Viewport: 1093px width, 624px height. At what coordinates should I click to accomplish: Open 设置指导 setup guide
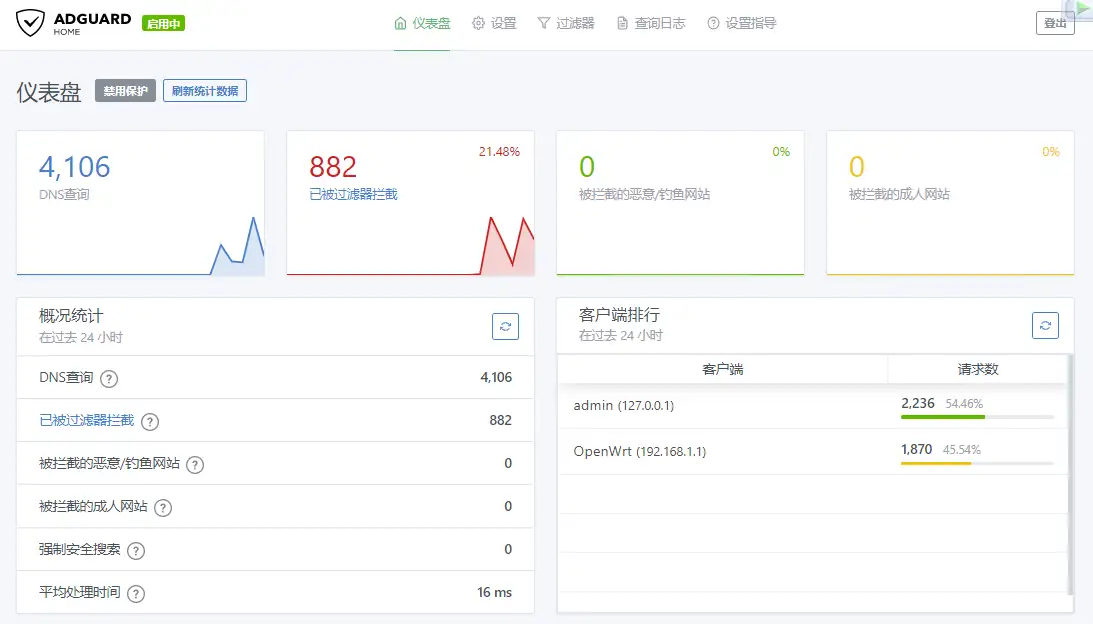742,24
